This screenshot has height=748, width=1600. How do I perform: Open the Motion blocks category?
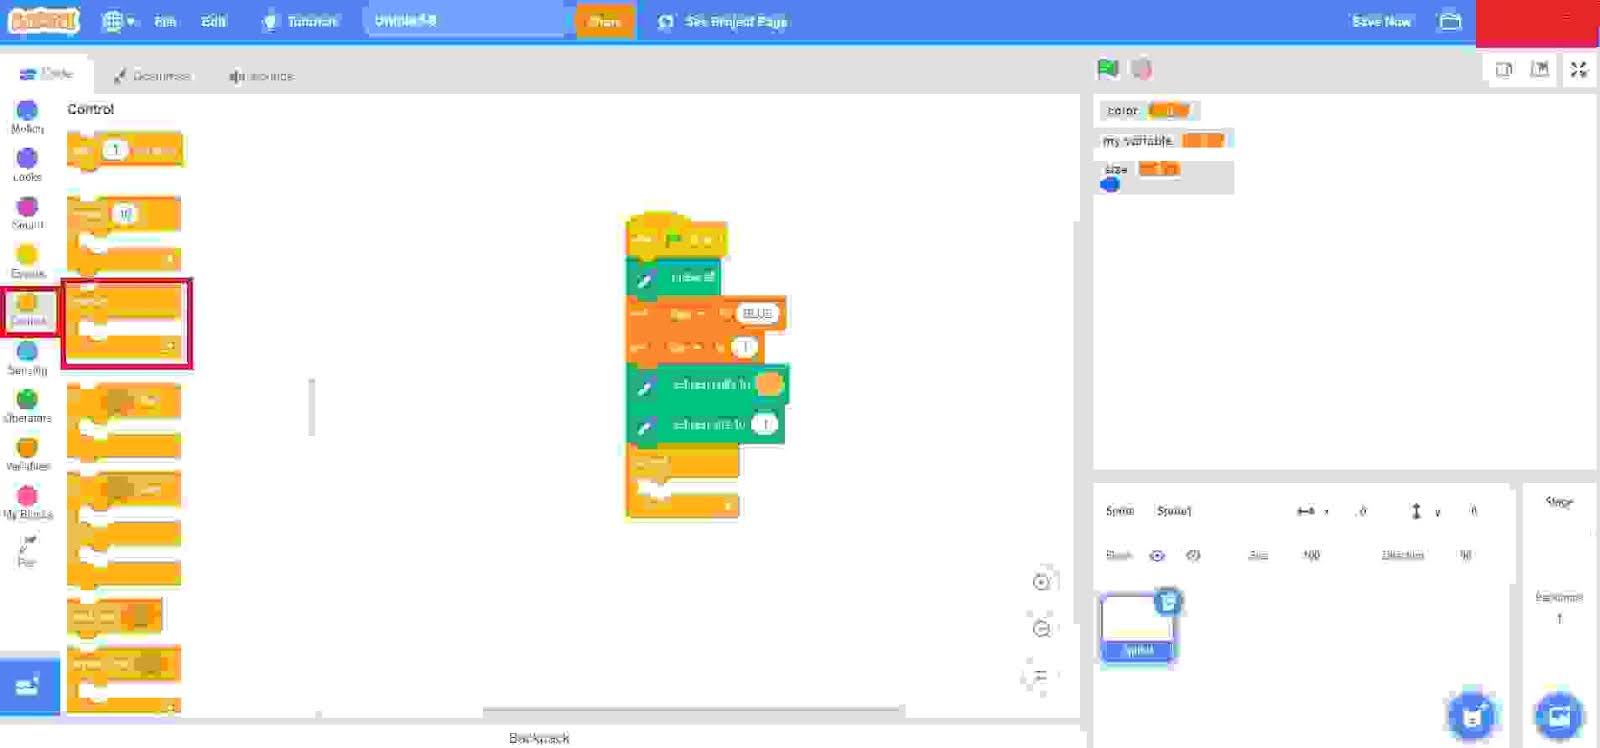(x=27, y=116)
